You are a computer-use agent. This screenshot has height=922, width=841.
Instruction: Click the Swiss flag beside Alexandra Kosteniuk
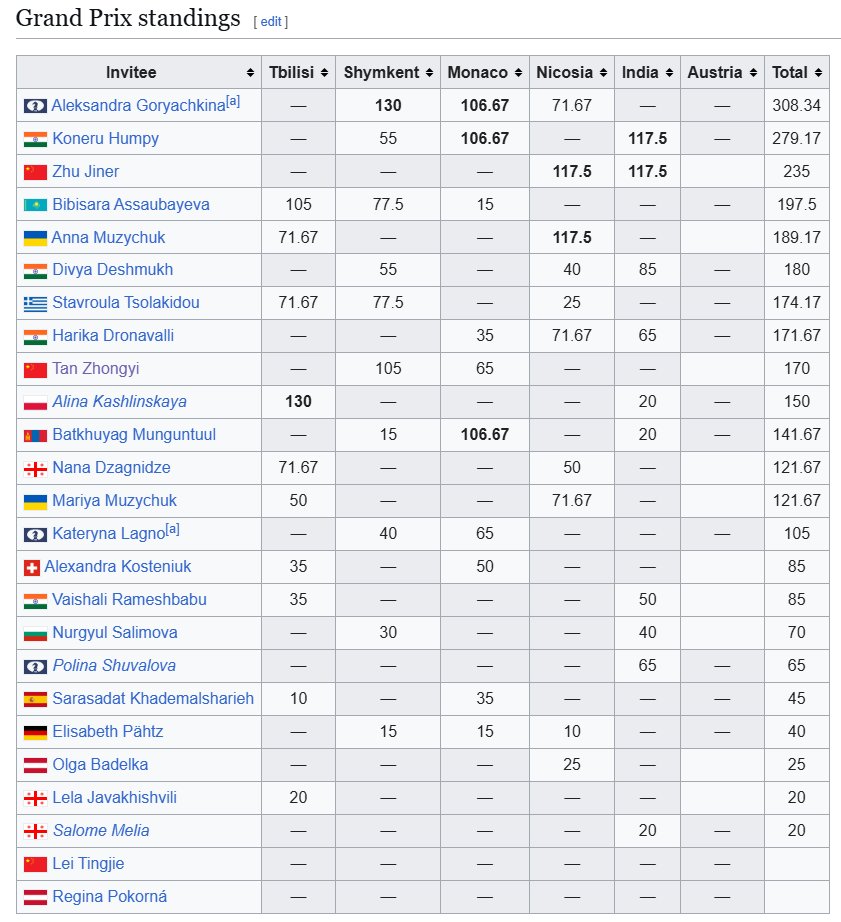(x=31, y=568)
